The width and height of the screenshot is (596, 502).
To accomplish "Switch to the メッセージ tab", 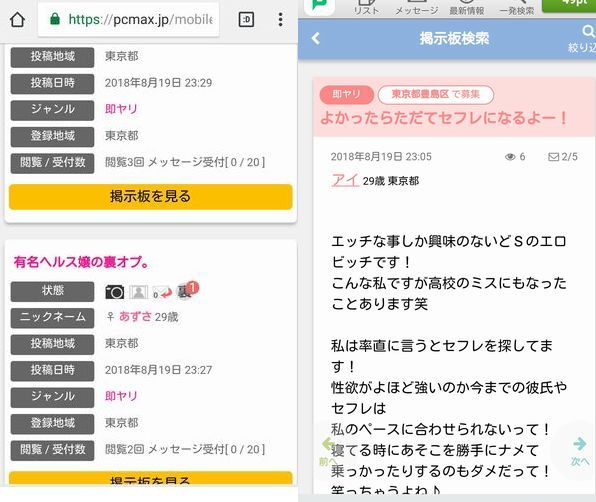I will pyautogui.click(x=416, y=8).
